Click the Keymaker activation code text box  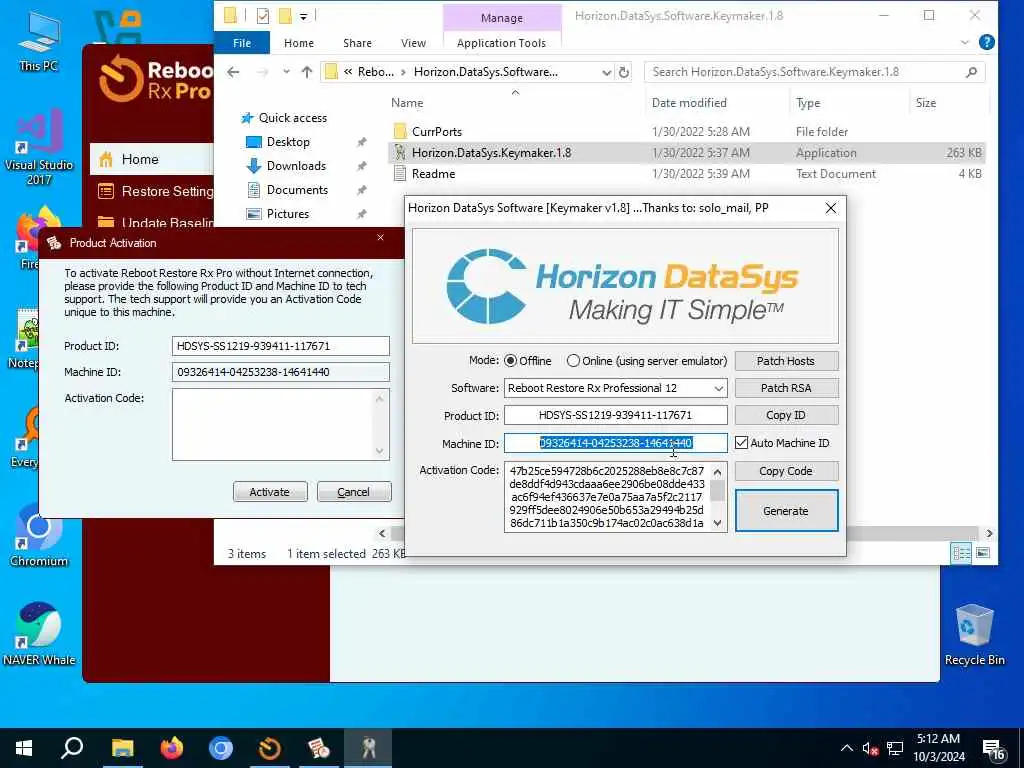coord(607,497)
